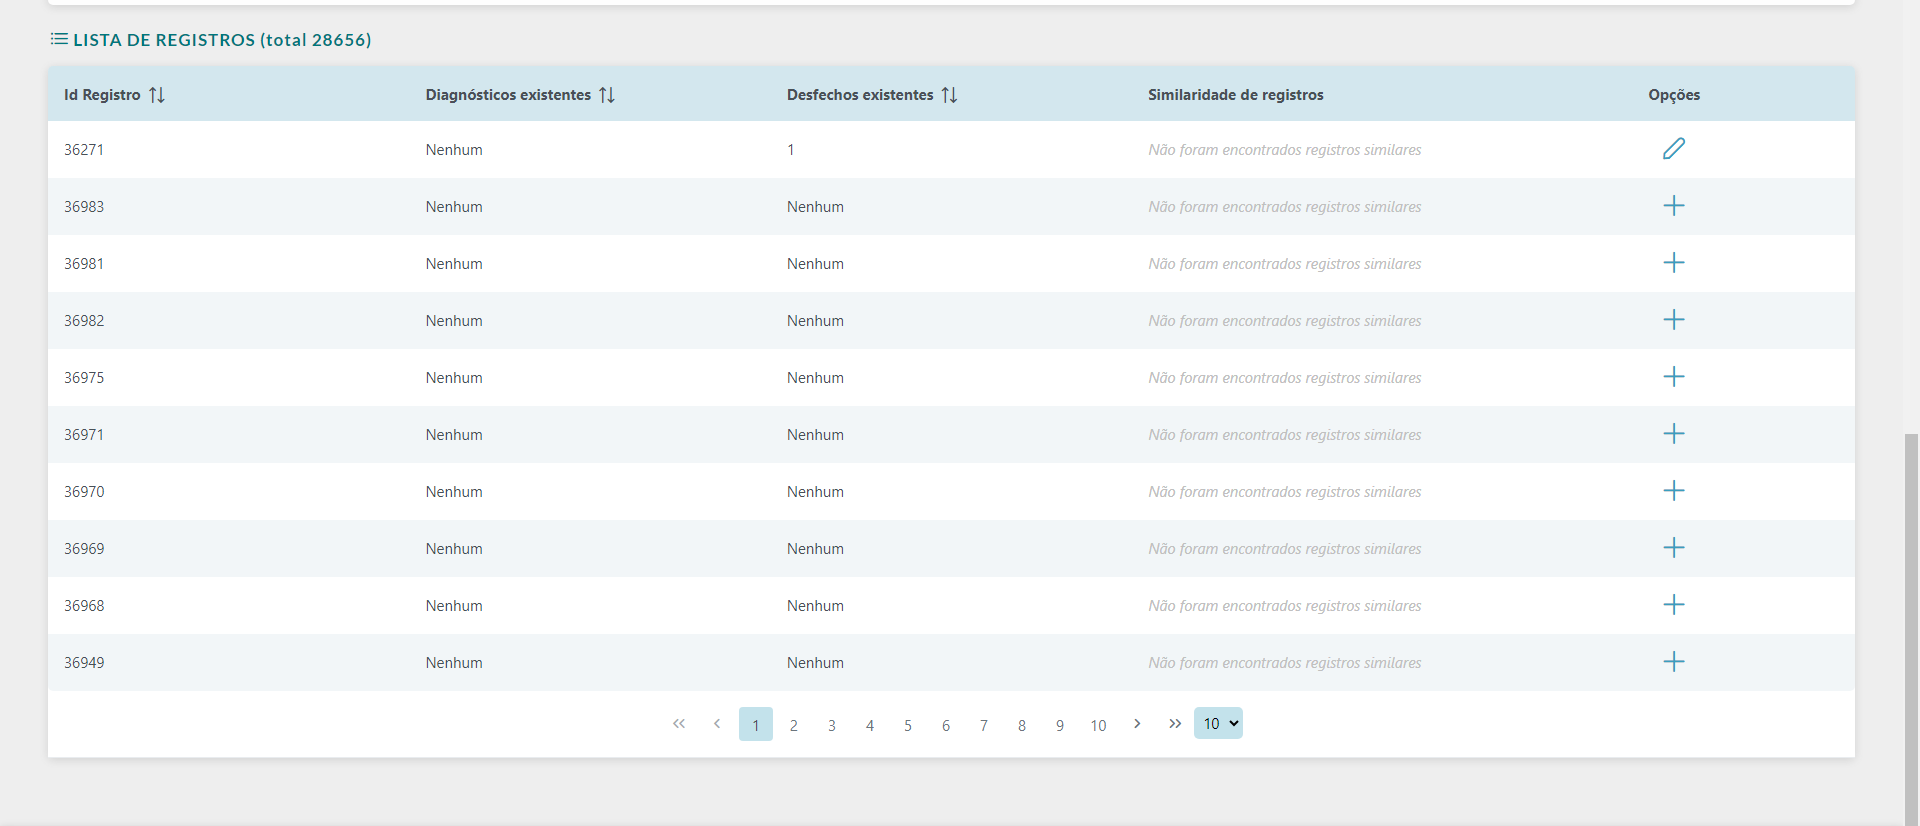Add entry for record 36949 plus icon
This screenshot has width=1920, height=826.
click(1674, 662)
